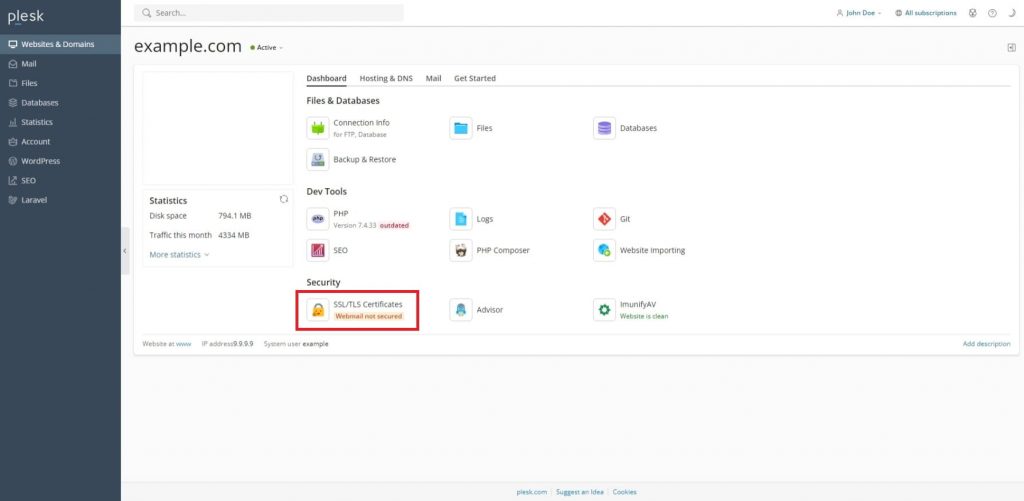Open Account in the left sidebar

click(x=60, y=142)
